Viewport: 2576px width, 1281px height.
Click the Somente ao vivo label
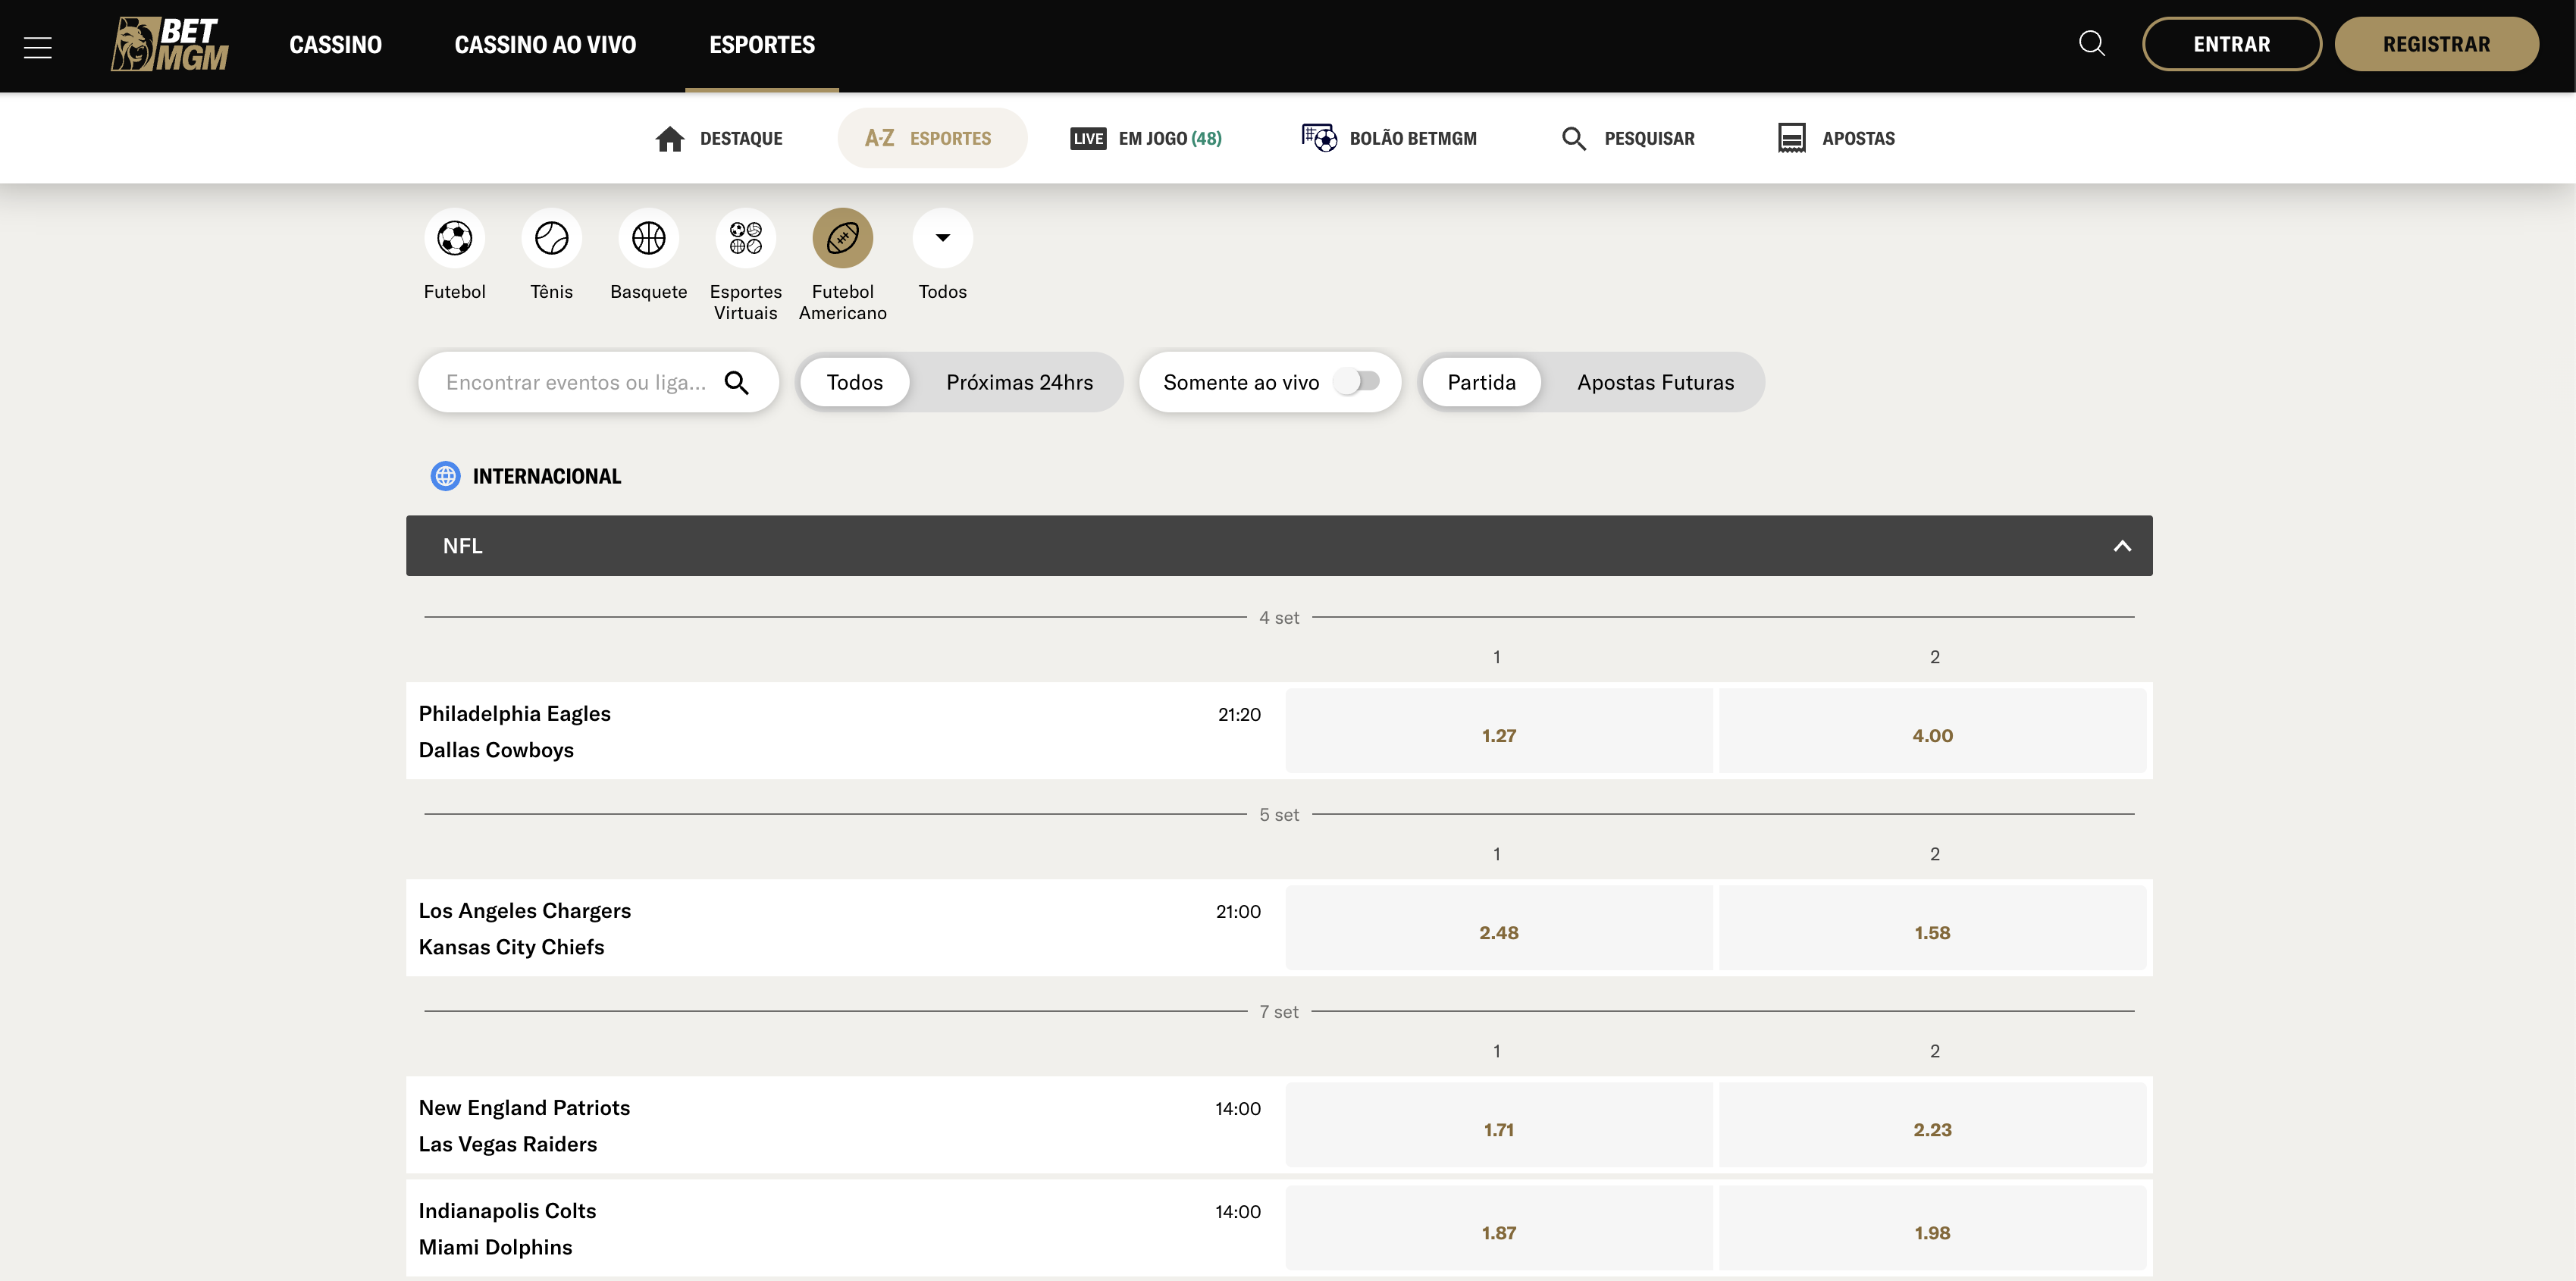[x=1241, y=382]
